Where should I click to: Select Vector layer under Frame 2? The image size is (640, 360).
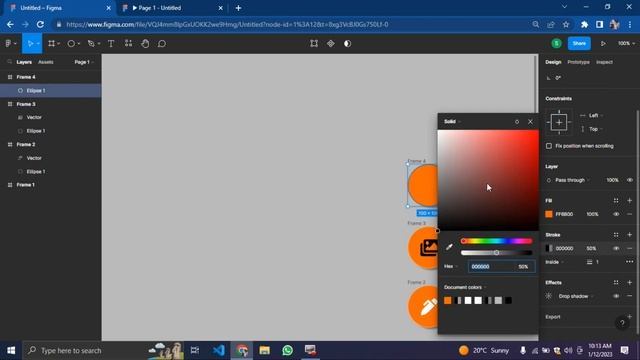pos(51,158)
